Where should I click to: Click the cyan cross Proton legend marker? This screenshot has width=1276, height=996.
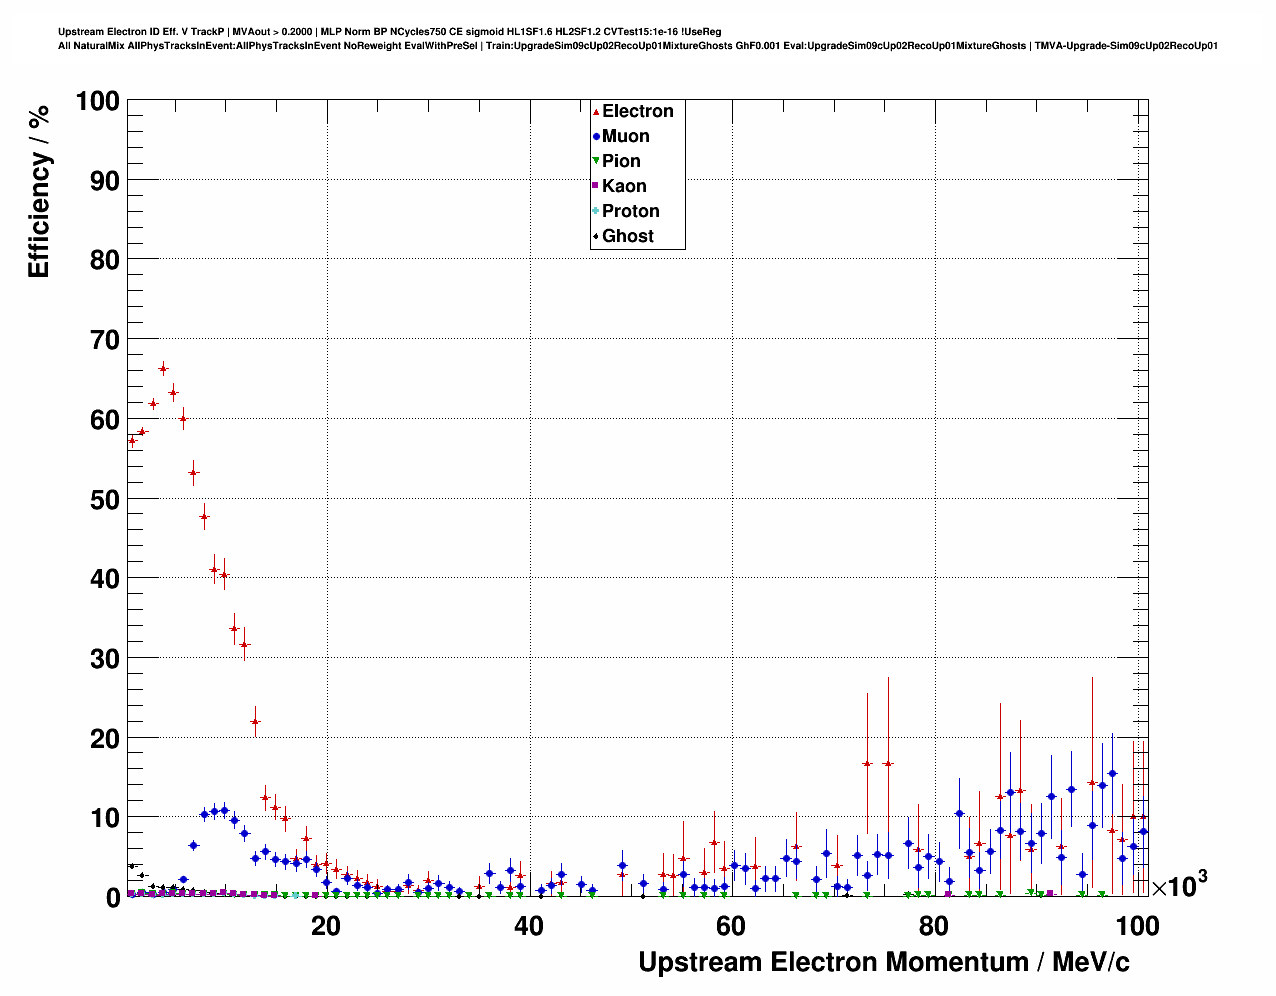(x=596, y=211)
